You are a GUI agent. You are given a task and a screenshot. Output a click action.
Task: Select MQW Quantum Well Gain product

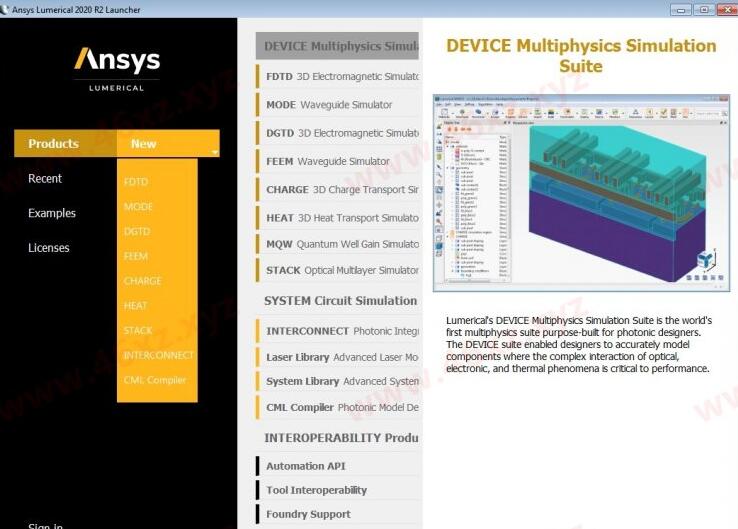click(337, 244)
